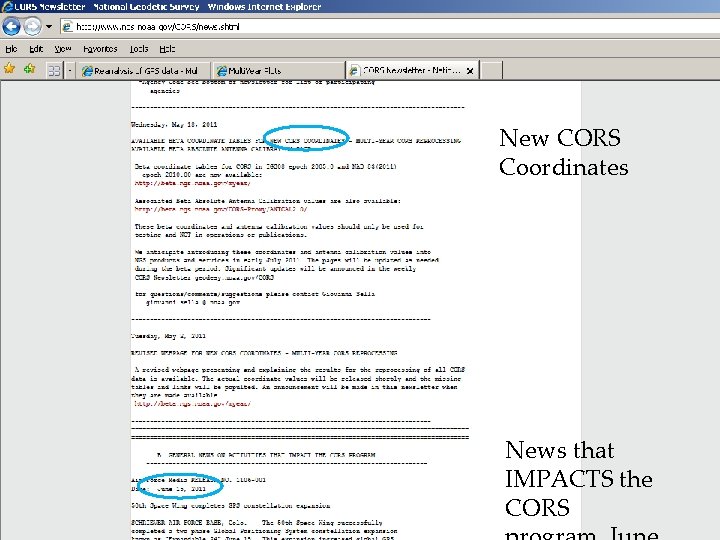The width and height of the screenshot is (720, 540).
Task: Close the CORS Newsletter tab
Action: pyautogui.click(x=470, y=71)
